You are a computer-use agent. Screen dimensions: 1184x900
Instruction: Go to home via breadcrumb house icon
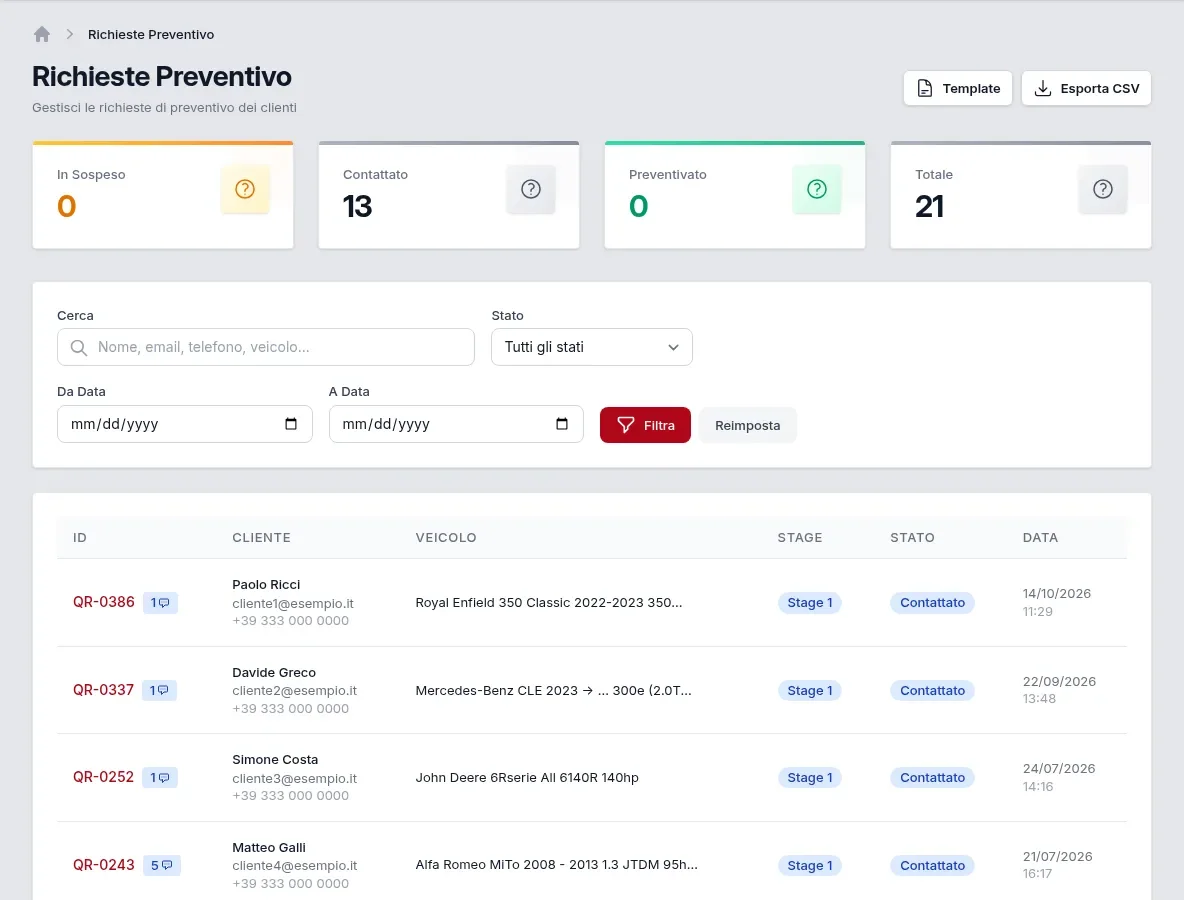pyautogui.click(x=42, y=34)
